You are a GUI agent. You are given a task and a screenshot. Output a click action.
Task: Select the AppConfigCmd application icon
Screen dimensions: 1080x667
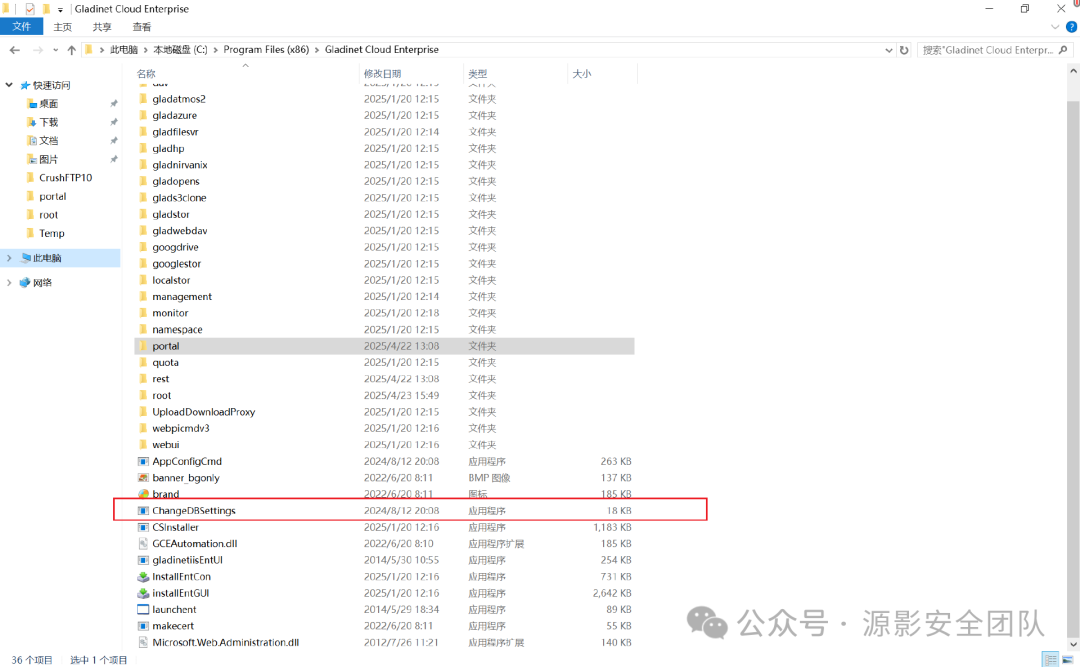[x=143, y=461]
